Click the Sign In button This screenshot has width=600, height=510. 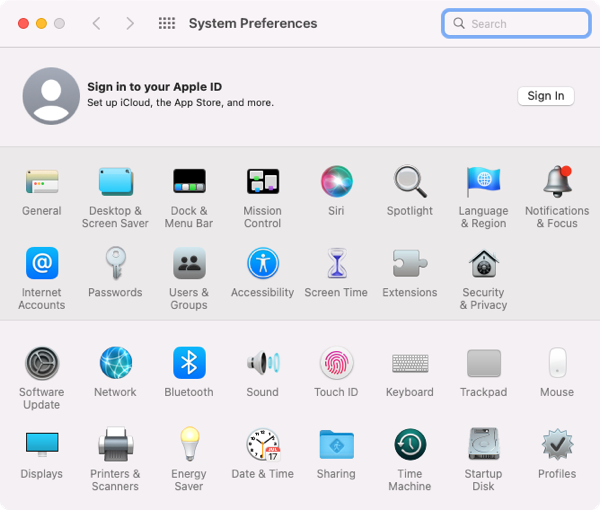546,96
